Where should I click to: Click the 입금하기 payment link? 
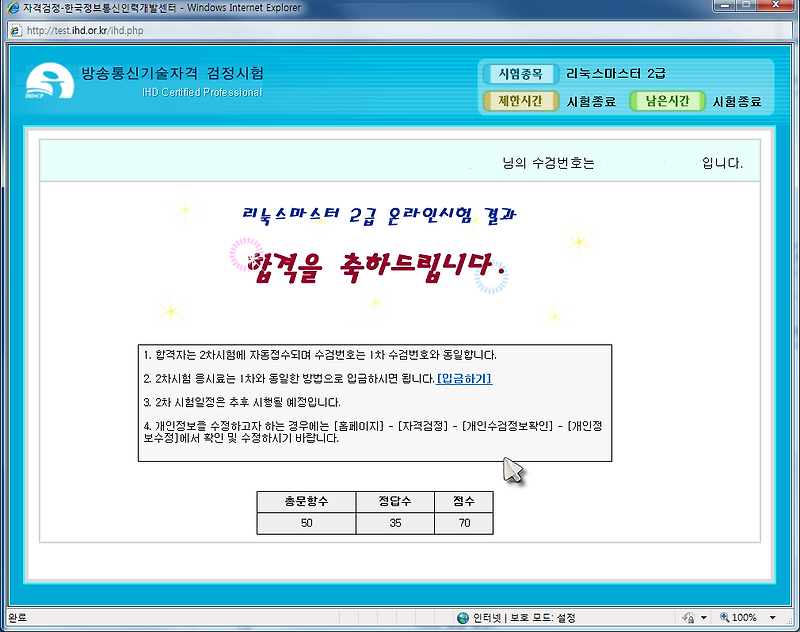464,378
